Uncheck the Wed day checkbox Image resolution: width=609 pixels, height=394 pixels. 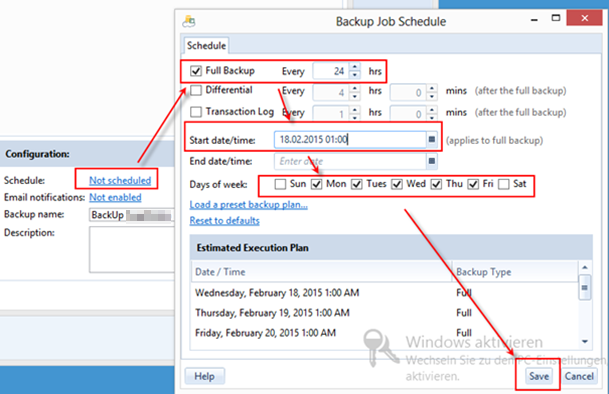397,184
